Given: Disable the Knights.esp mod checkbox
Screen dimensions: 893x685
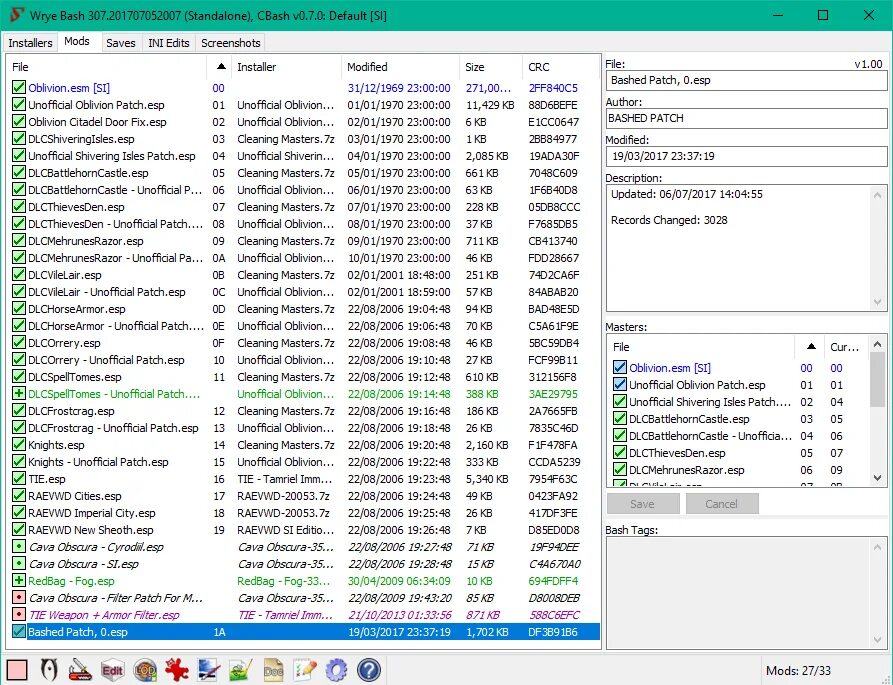Looking at the screenshot, I should point(19,444).
